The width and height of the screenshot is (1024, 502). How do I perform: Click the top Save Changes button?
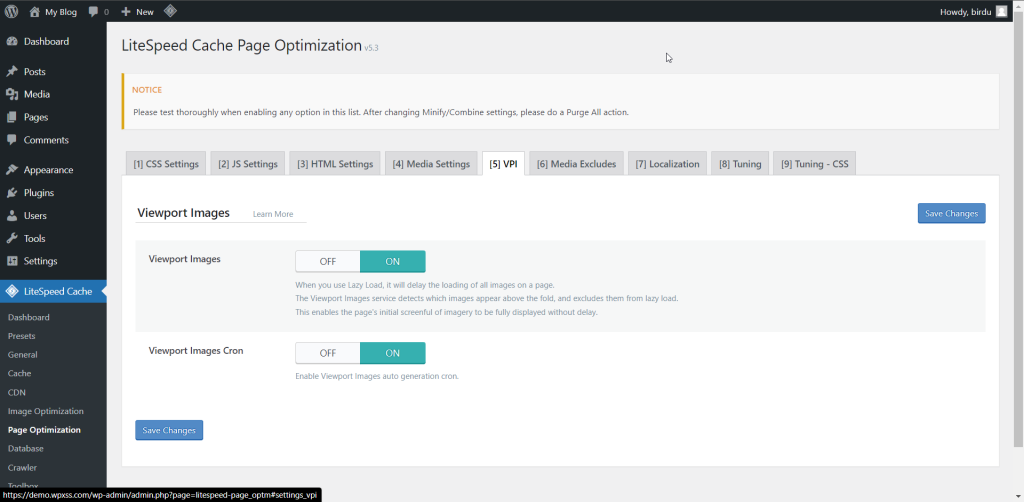click(x=952, y=213)
